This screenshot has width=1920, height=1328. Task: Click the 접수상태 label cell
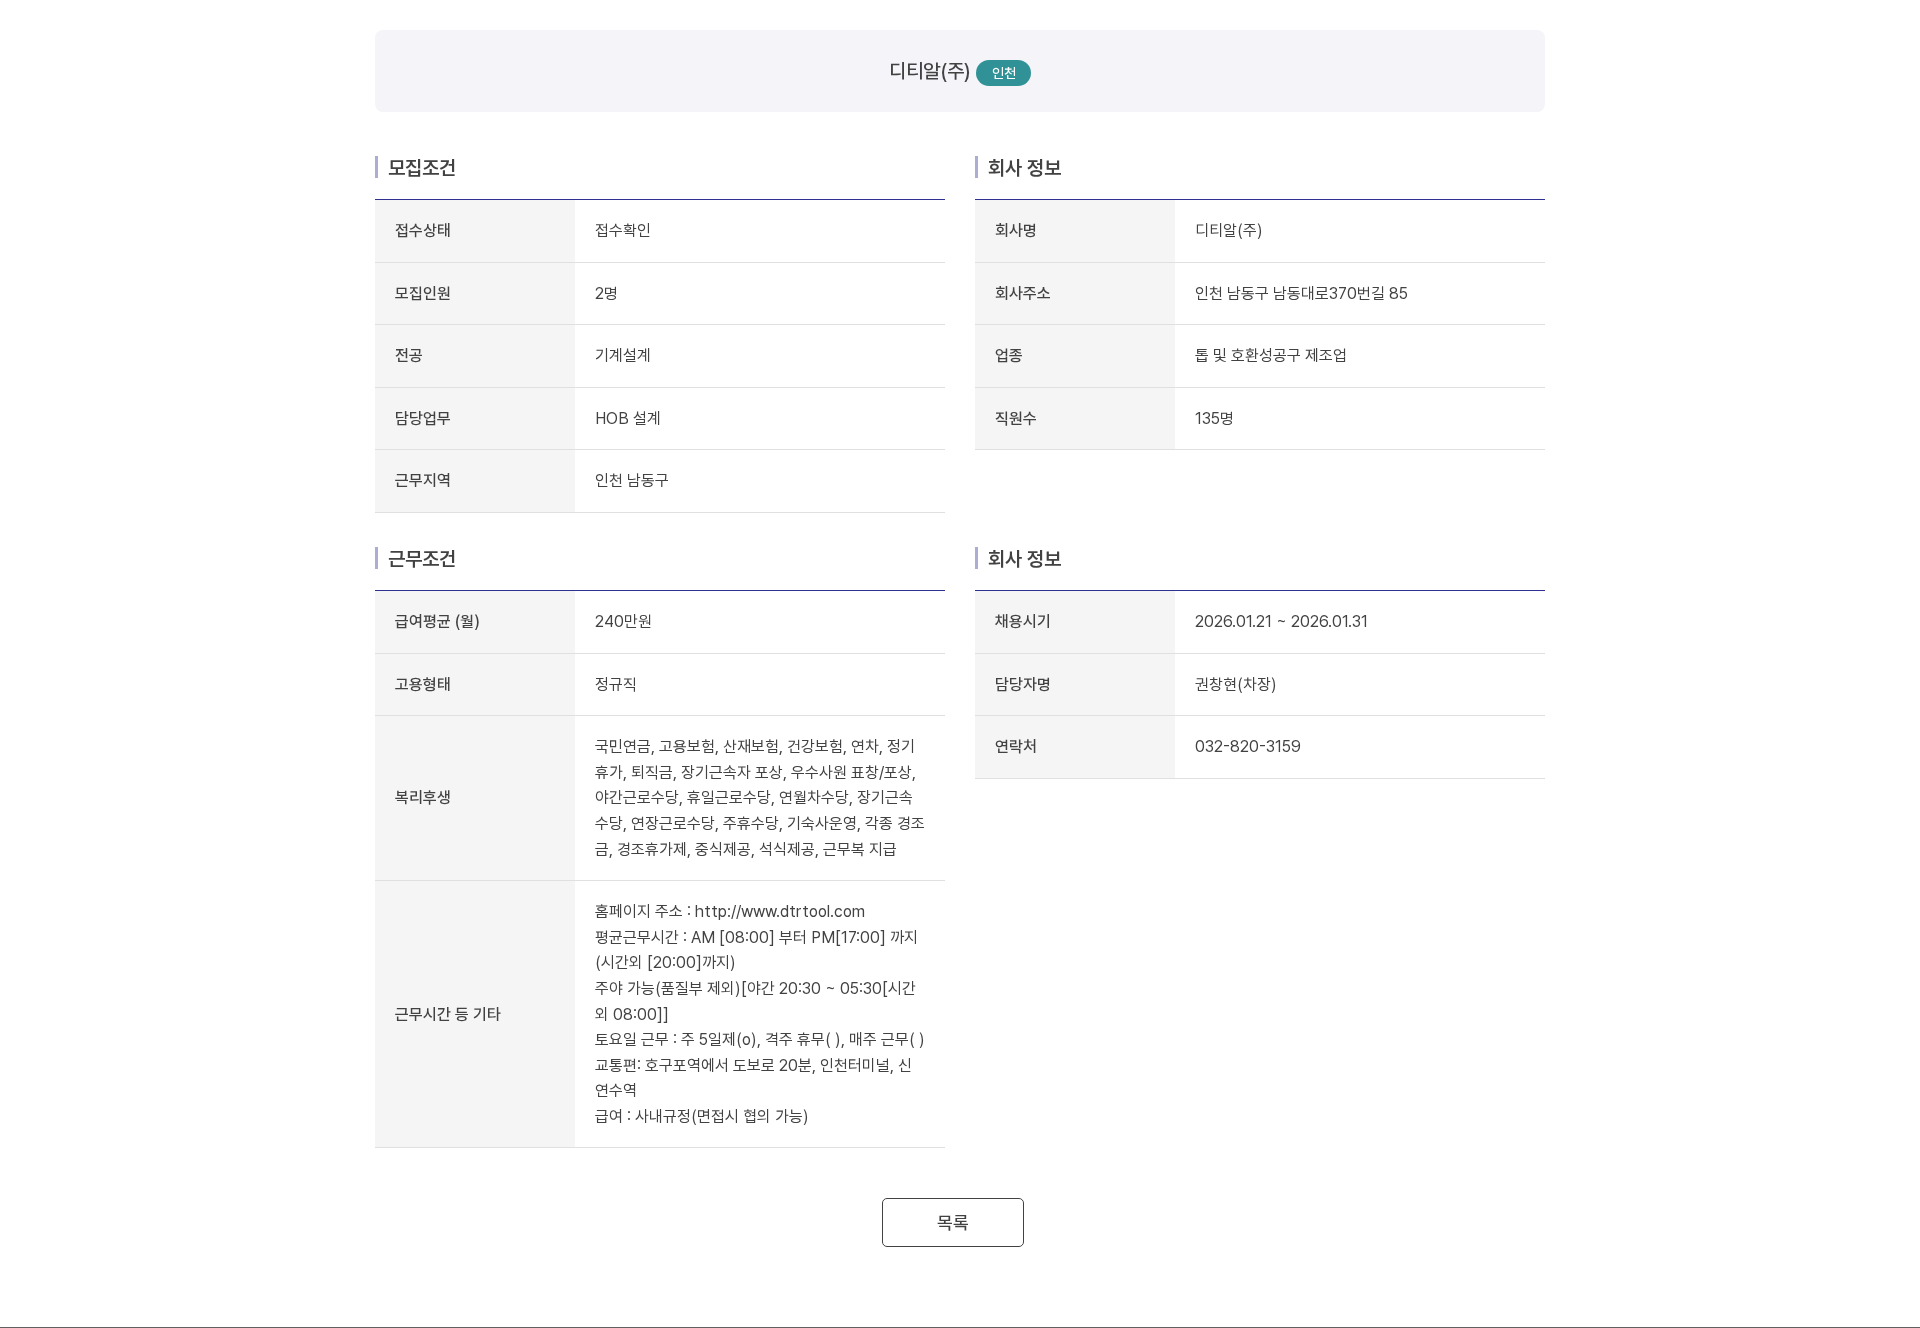[x=475, y=231]
